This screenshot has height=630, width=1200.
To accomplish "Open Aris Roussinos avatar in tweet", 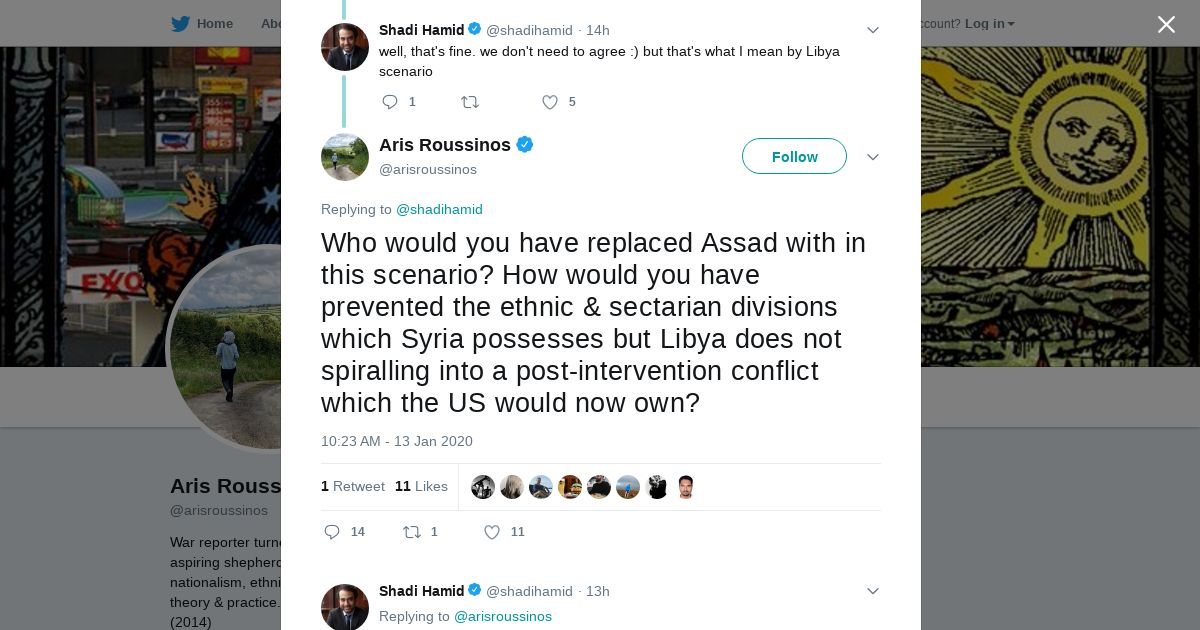I will click(x=345, y=157).
